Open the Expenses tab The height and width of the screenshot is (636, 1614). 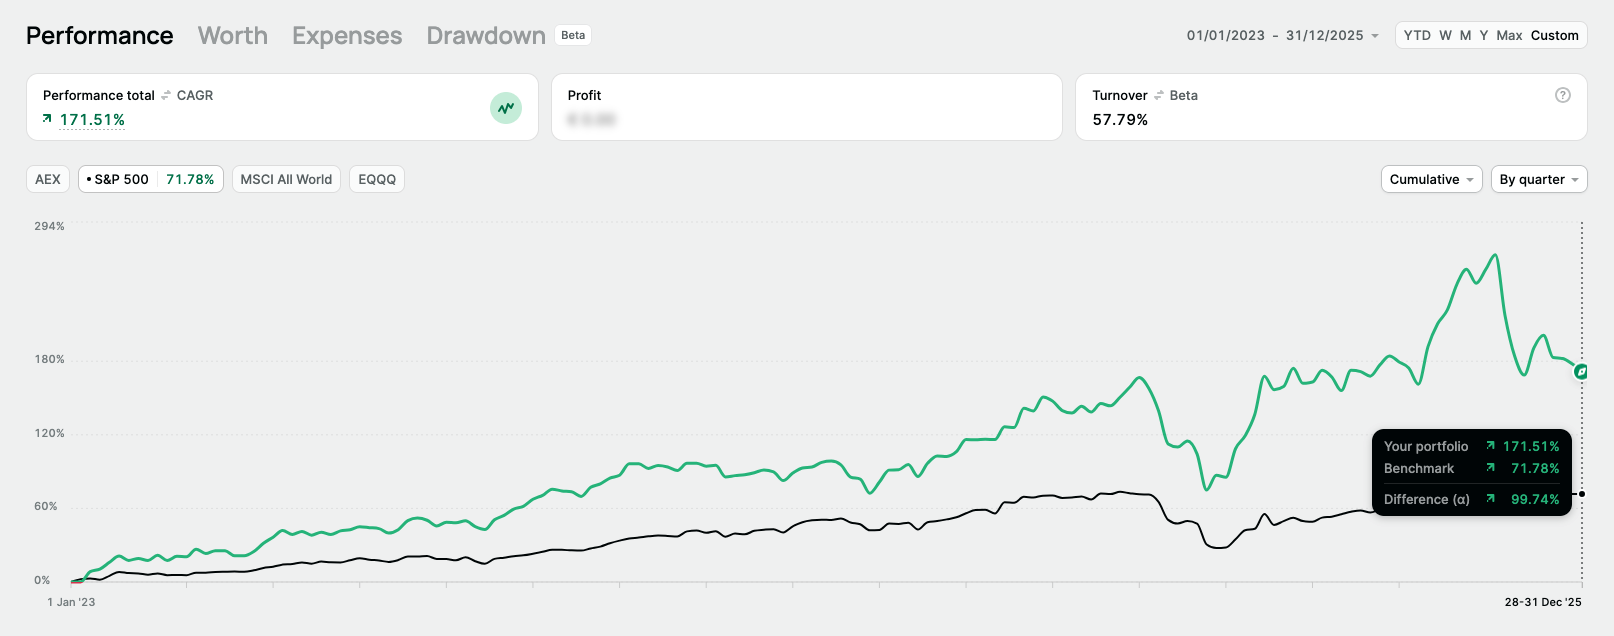coord(347,36)
